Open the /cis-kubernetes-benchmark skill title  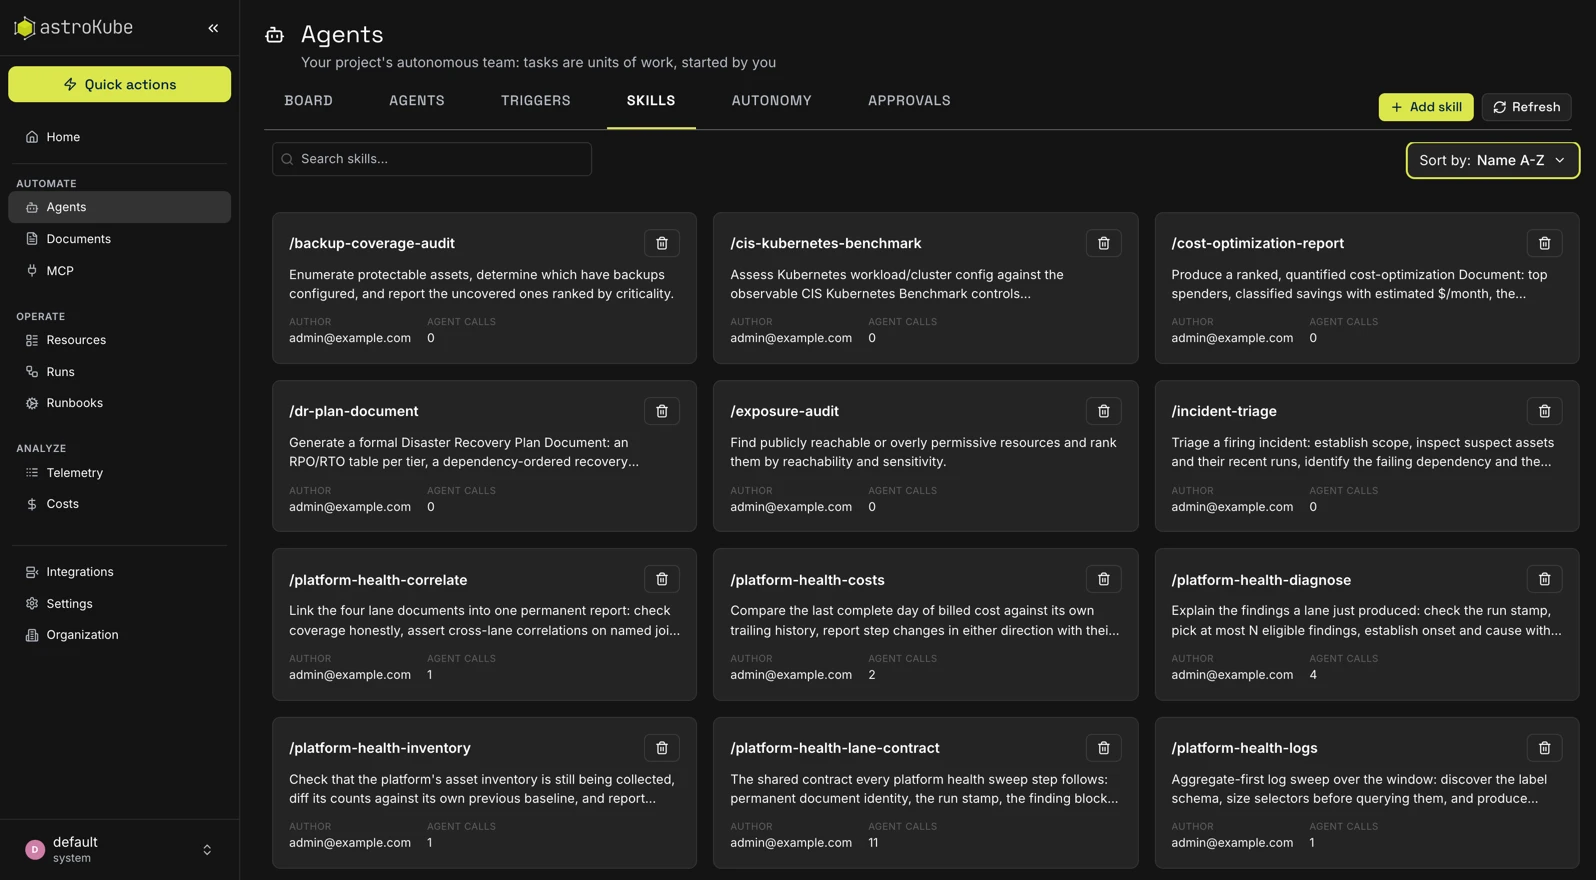click(825, 243)
